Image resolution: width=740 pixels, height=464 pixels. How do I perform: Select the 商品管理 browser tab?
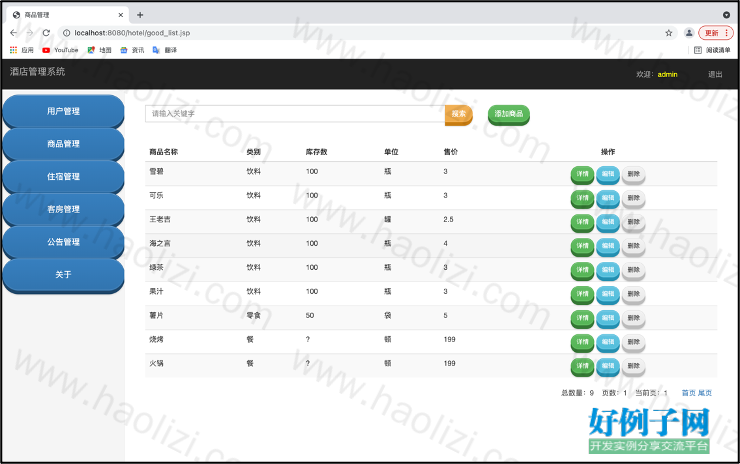[x=66, y=15]
